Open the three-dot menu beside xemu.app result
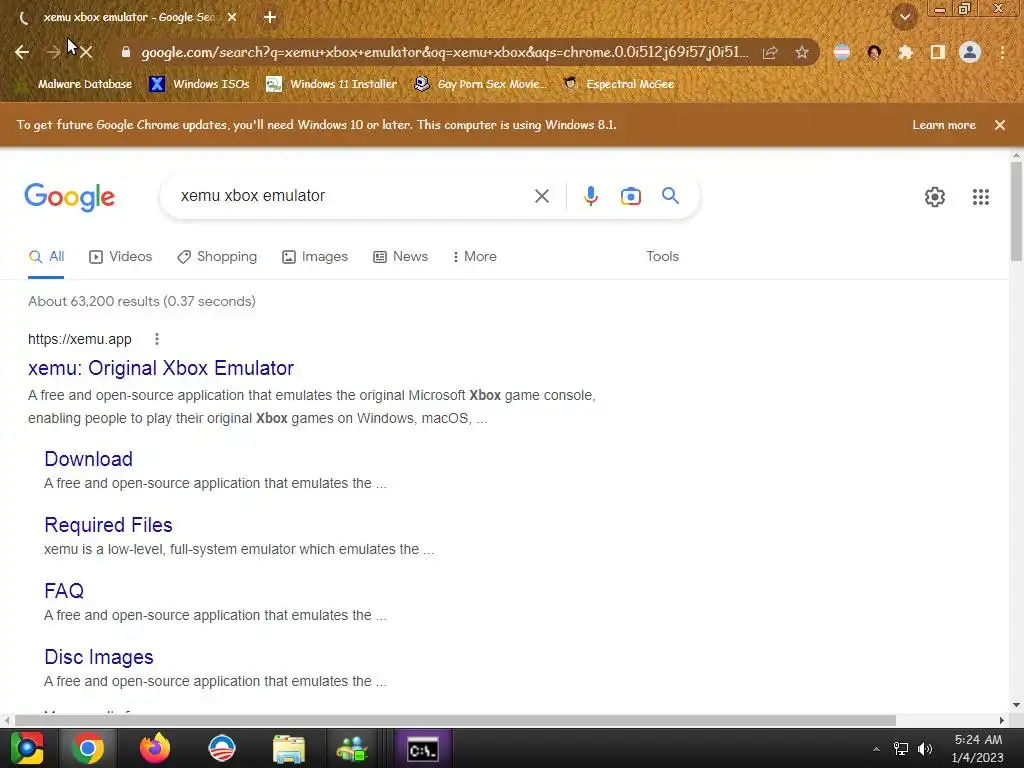Image resolution: width=1024 pixels, height=768 pixels. [157, 339]
